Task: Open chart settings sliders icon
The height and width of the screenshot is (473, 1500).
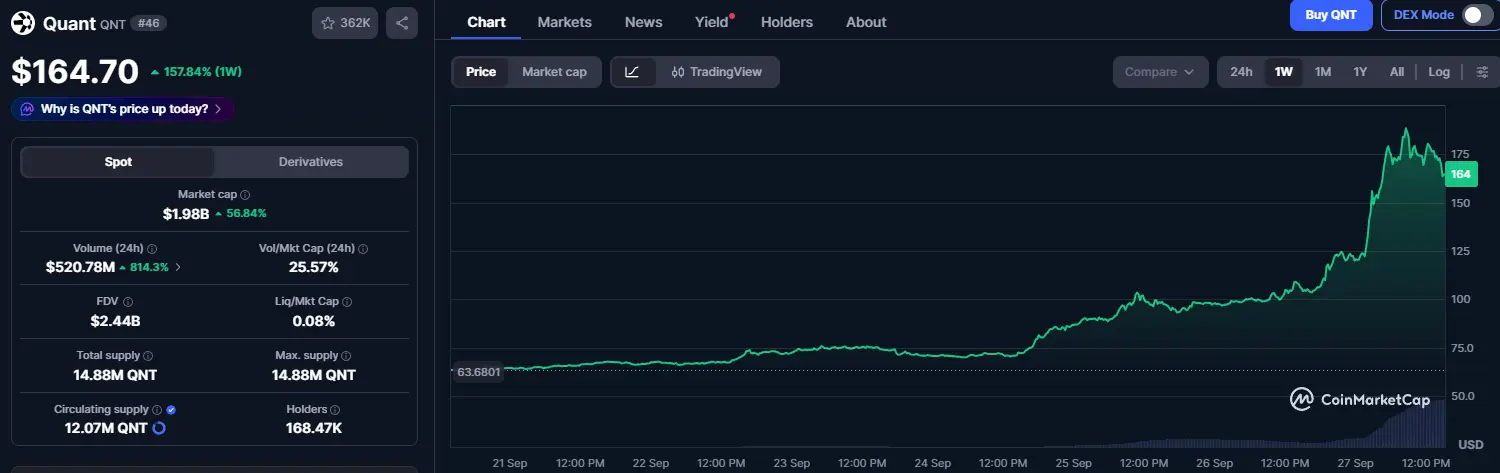Action: coord(1482,72)
